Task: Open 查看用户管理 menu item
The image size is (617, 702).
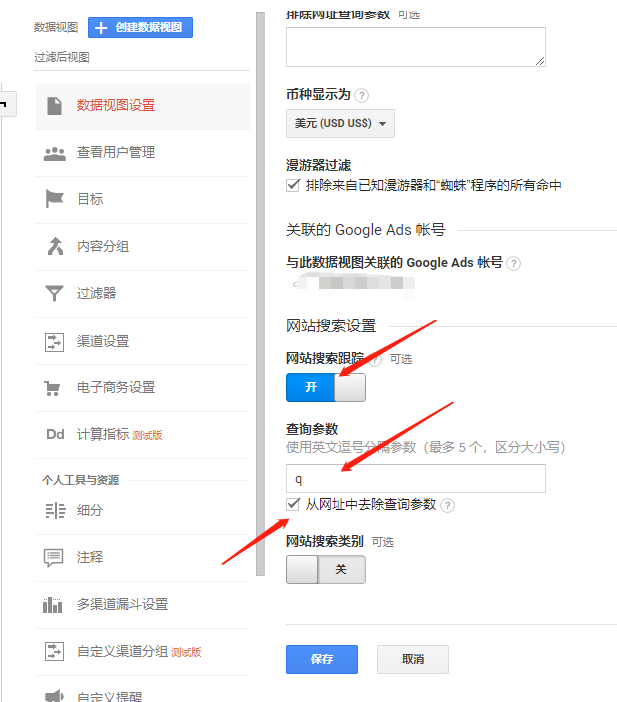Action: coord(142,153)
